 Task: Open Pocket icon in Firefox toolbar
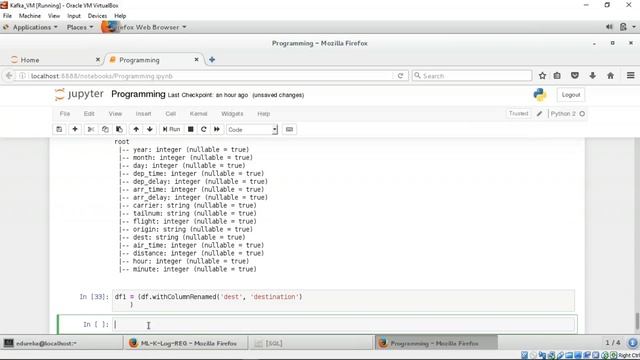[575, 76]
